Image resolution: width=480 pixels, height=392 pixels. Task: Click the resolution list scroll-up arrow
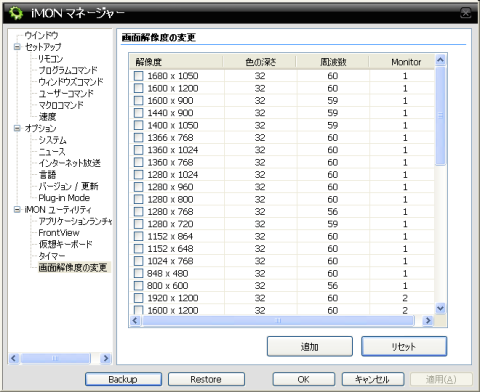click(440, 60)
